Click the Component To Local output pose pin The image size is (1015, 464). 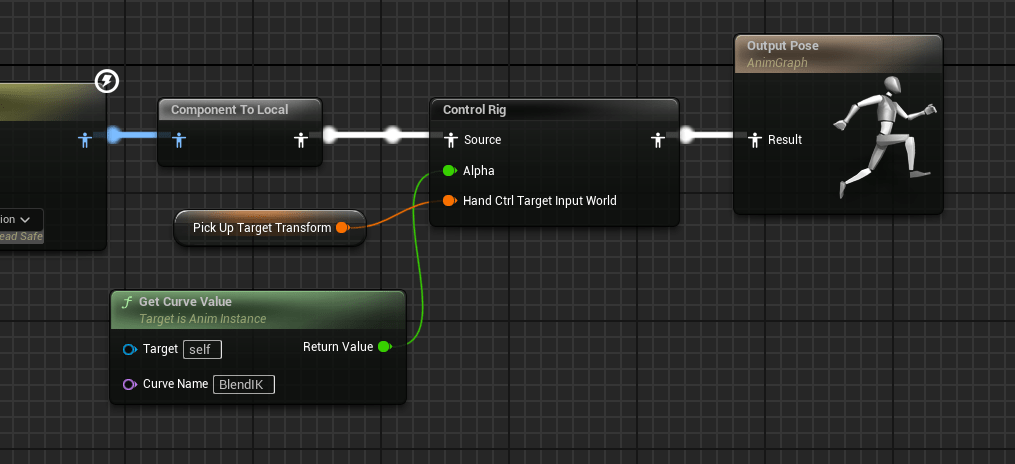click(300, 140)
